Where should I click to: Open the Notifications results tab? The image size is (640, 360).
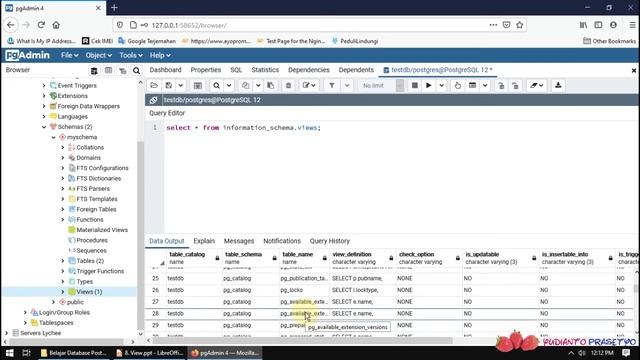coord(282,241)
